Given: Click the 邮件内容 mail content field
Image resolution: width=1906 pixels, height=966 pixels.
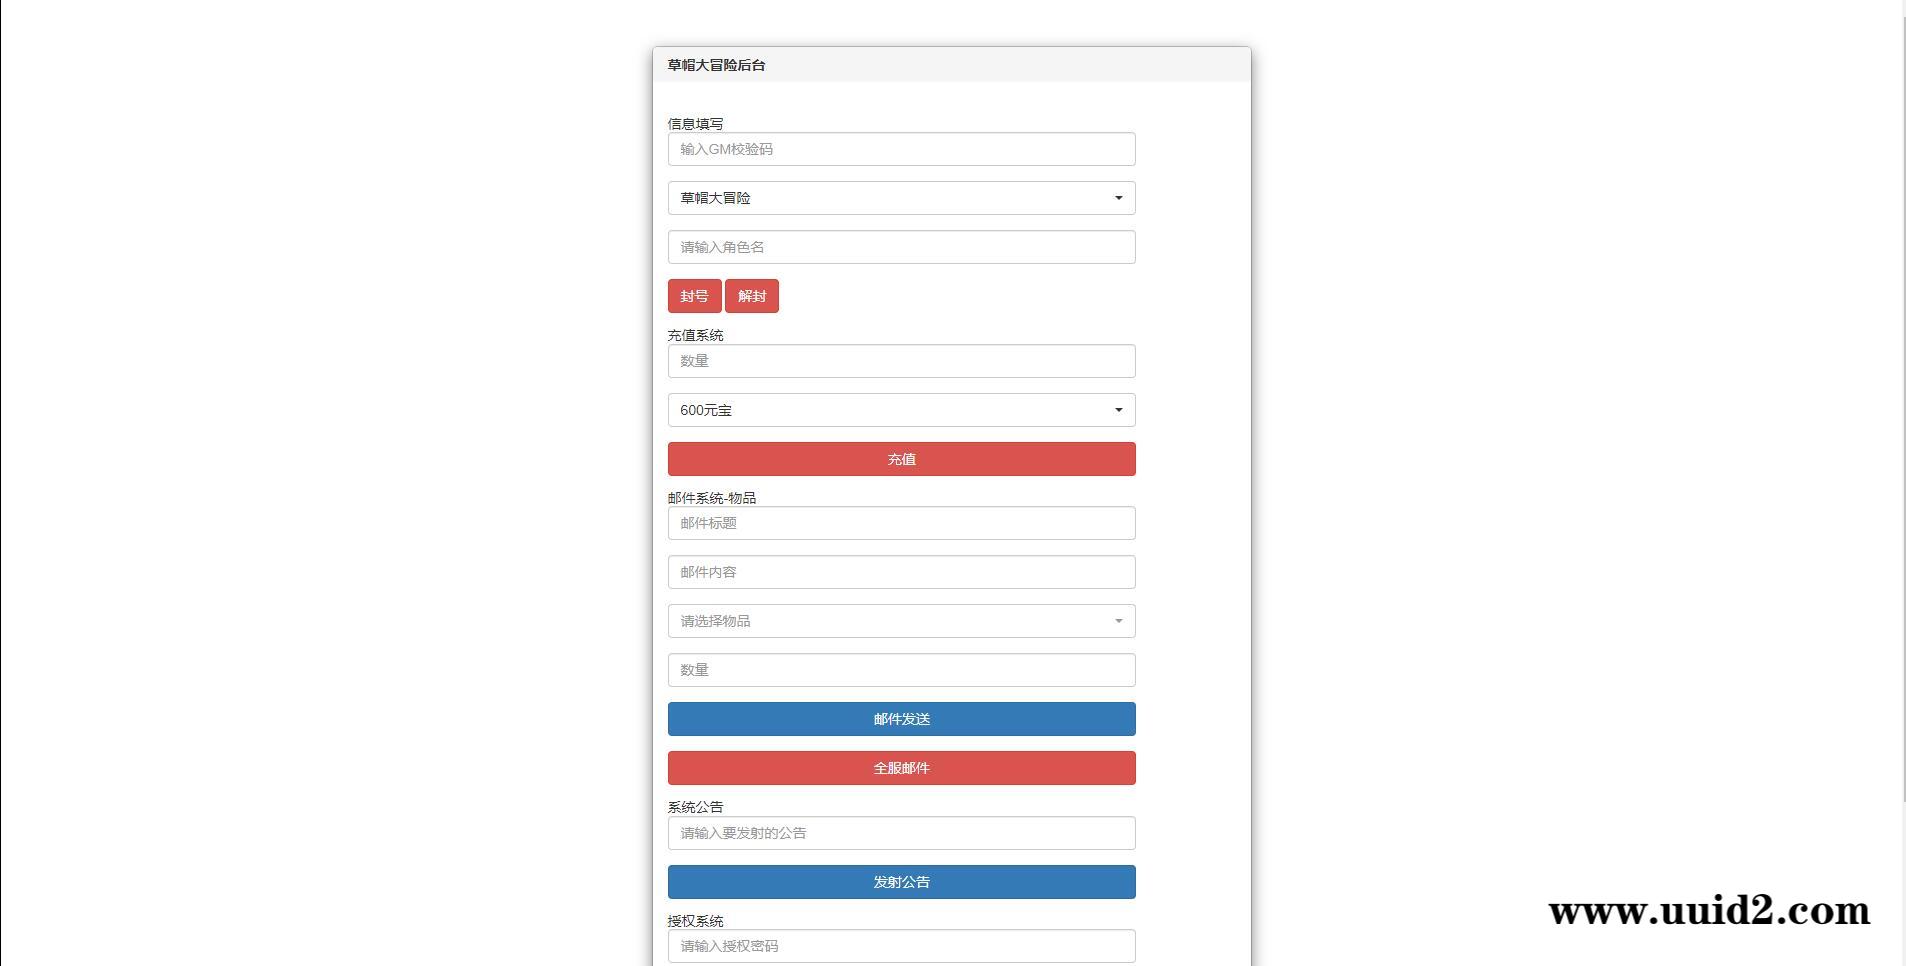Looking at the screenshot, I should click(x=901, y=572).
